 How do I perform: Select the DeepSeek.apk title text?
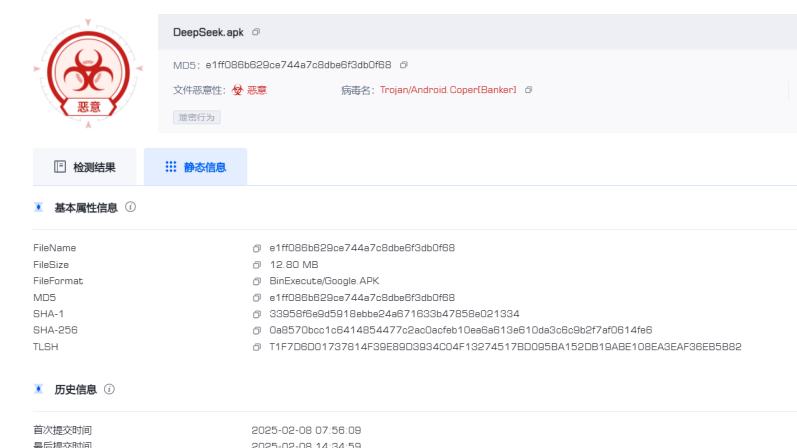point(208,32)
